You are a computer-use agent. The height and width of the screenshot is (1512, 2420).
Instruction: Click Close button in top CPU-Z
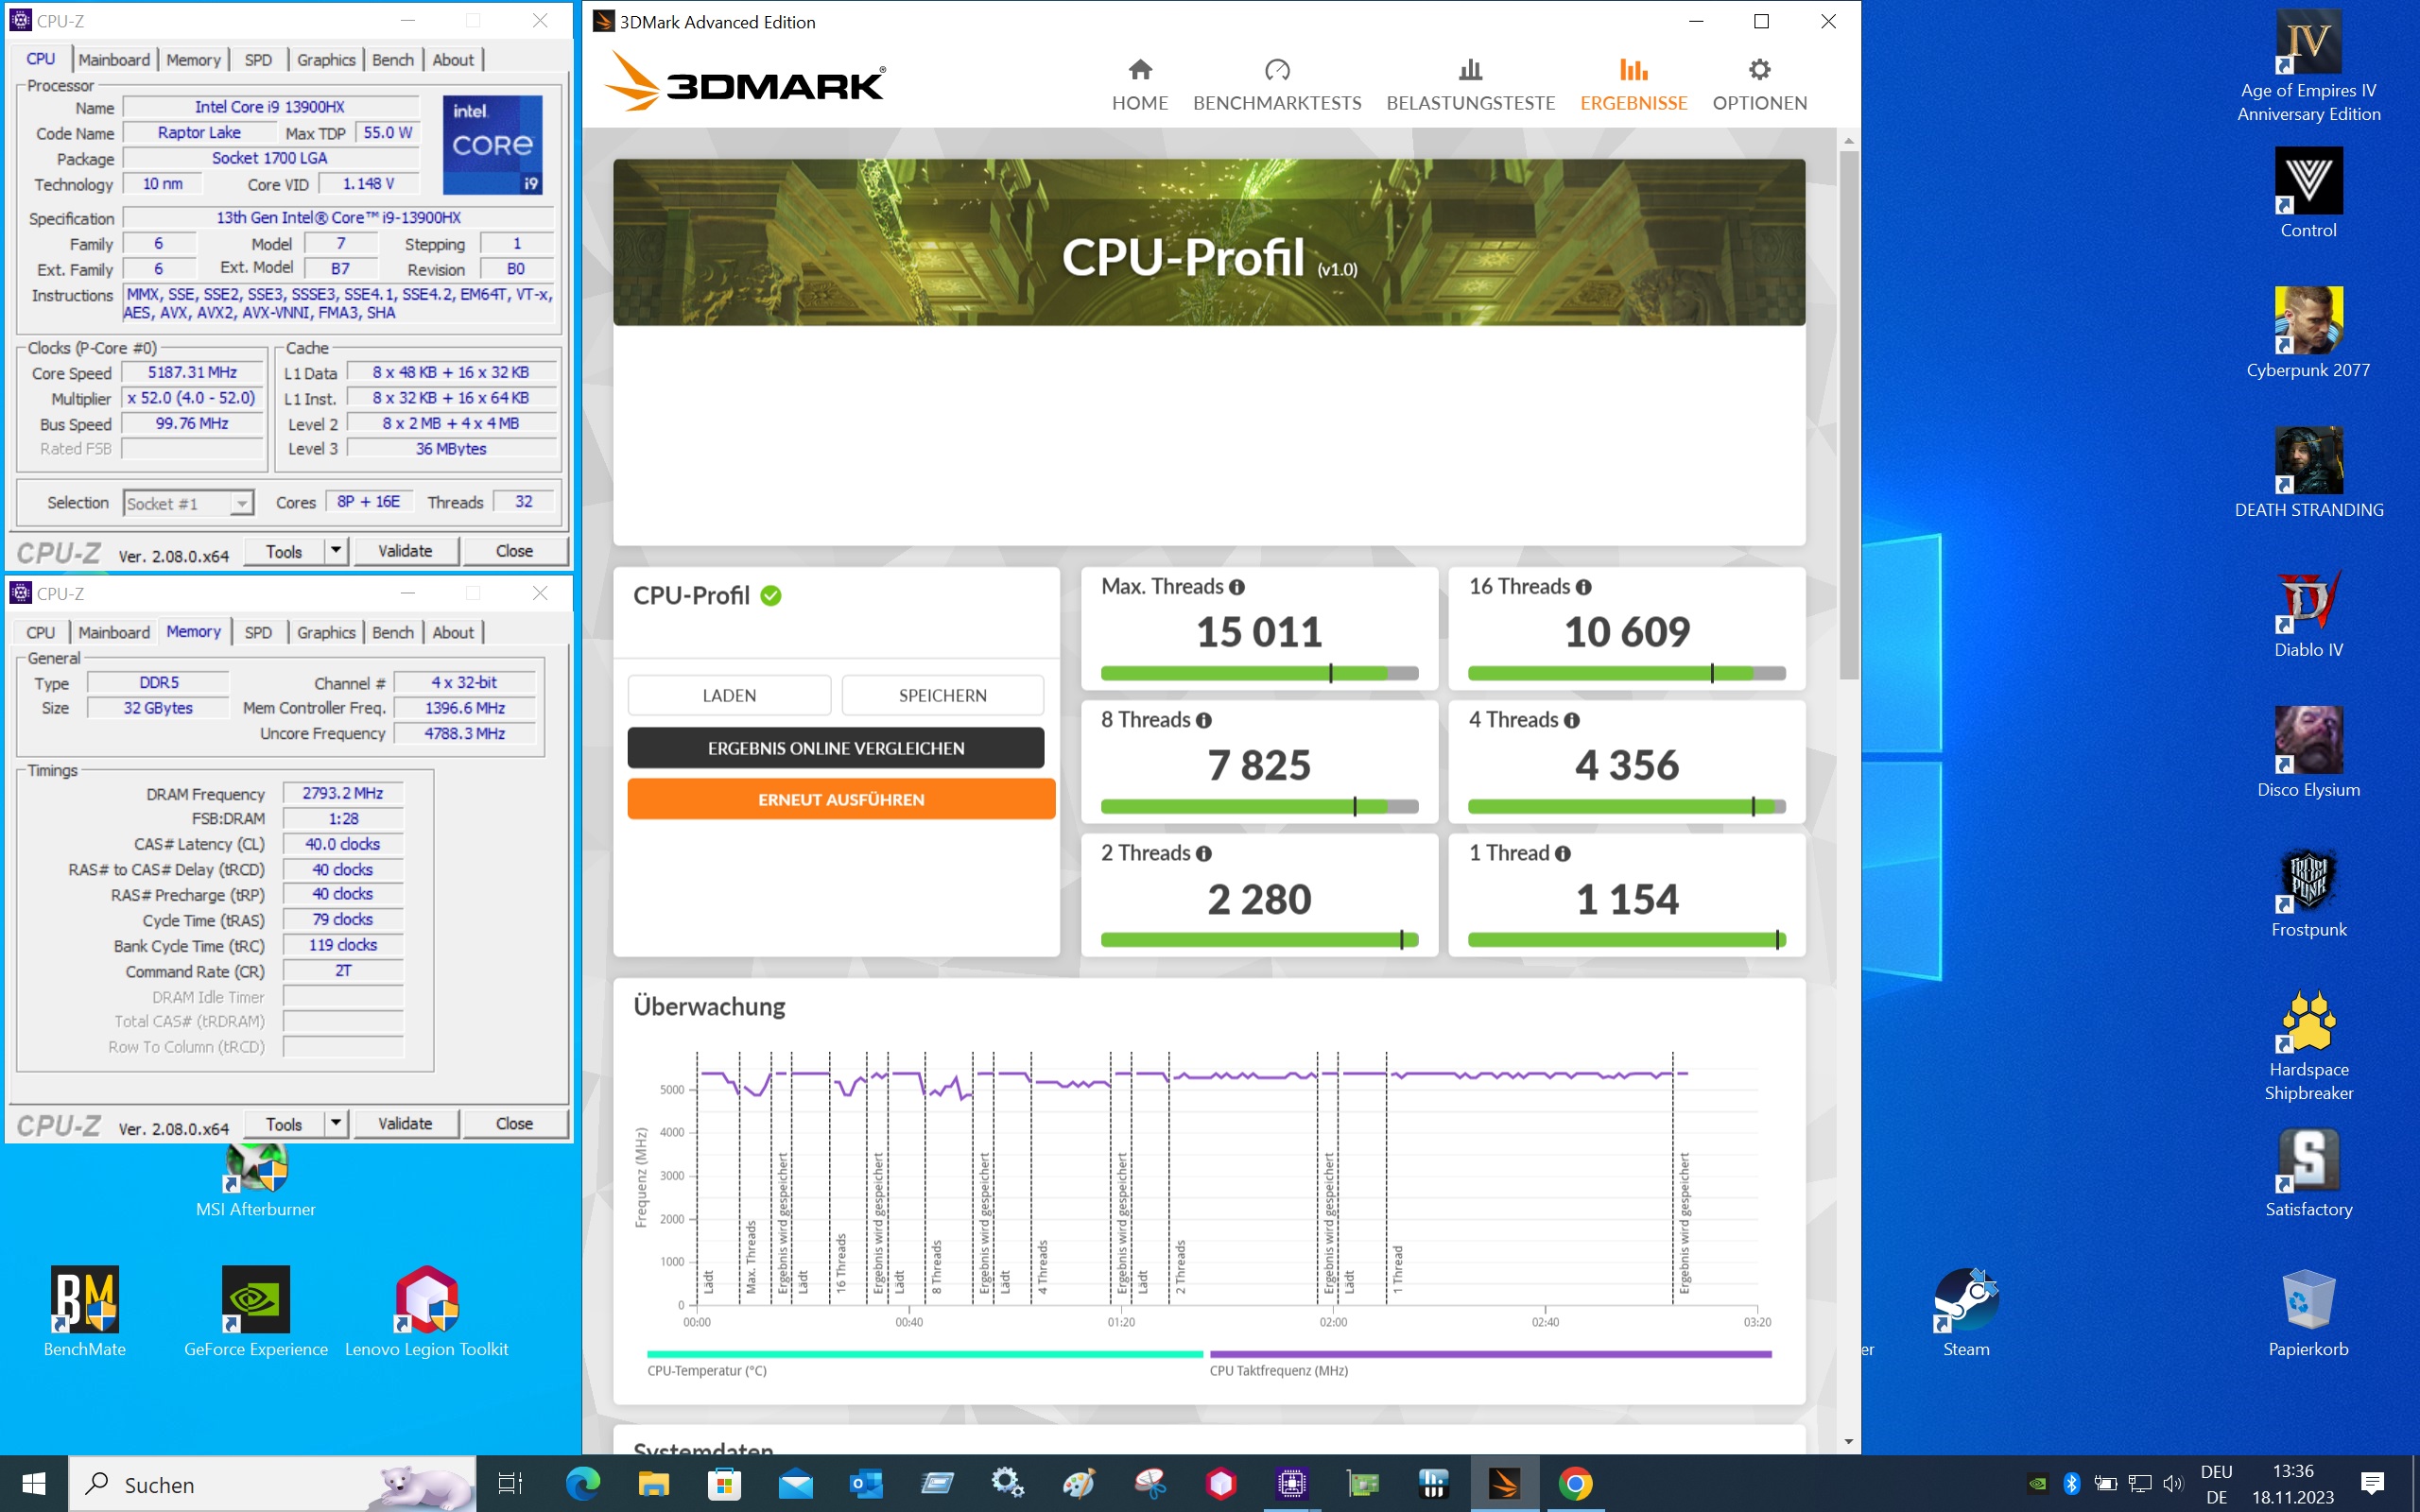[514, 551]
